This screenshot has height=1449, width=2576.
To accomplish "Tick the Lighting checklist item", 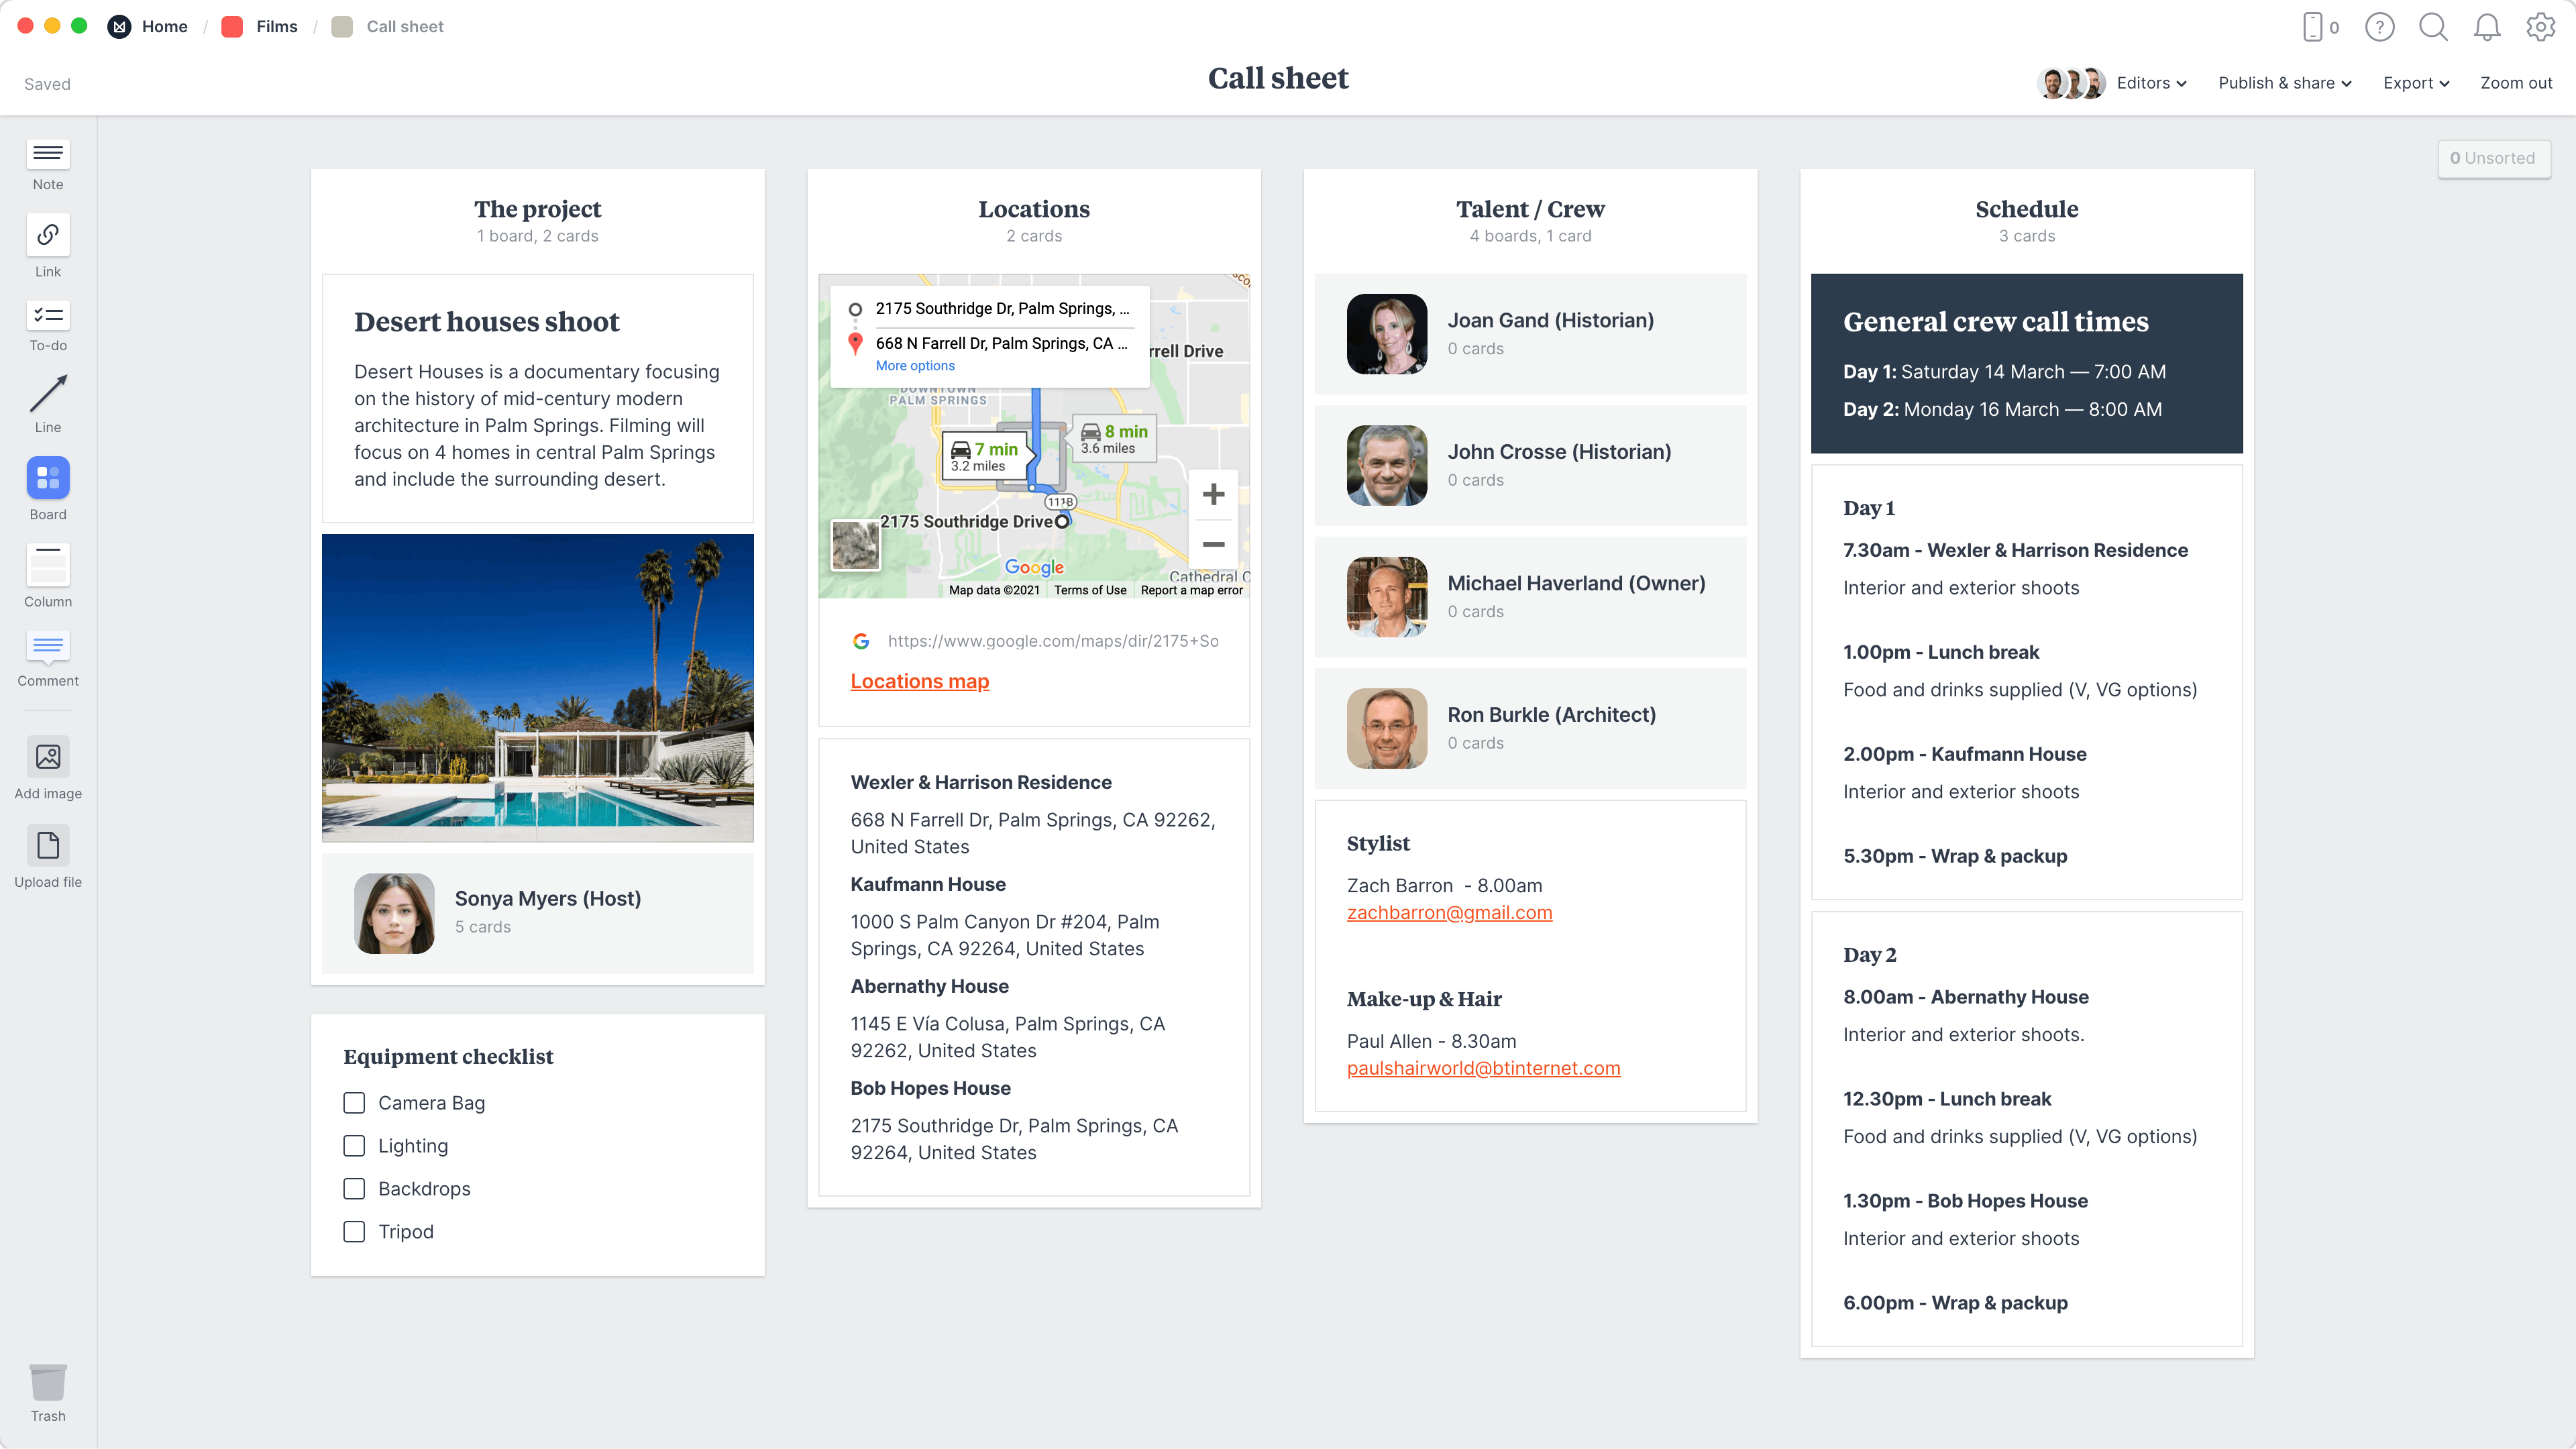I will [x=354, y=1146].
